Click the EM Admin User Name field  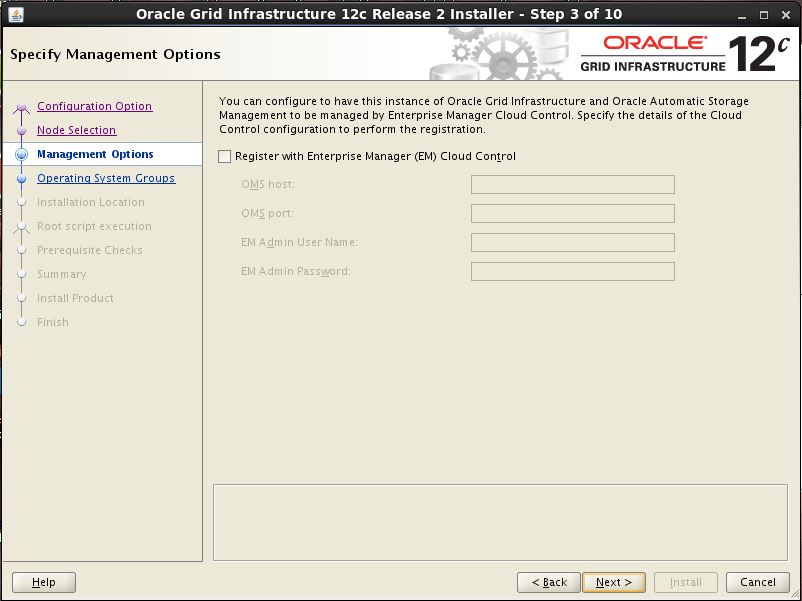[x=572, y=242]
